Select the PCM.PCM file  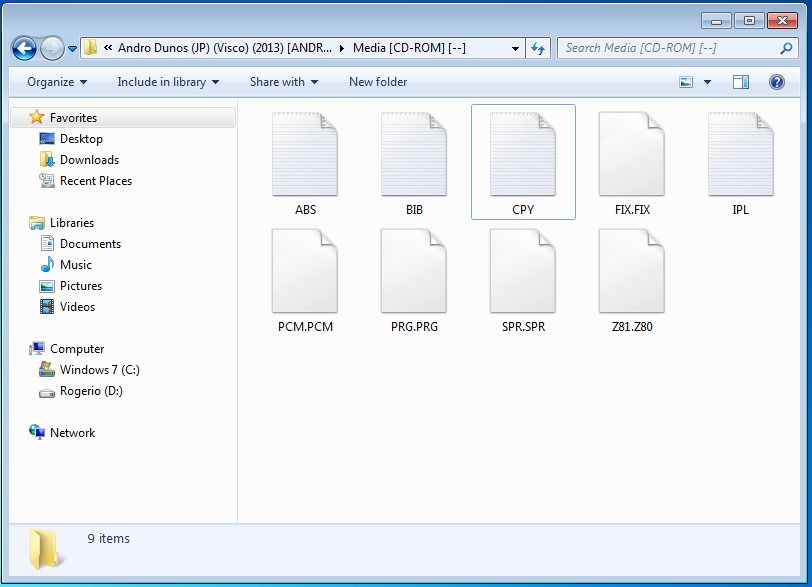click(305, 272)
